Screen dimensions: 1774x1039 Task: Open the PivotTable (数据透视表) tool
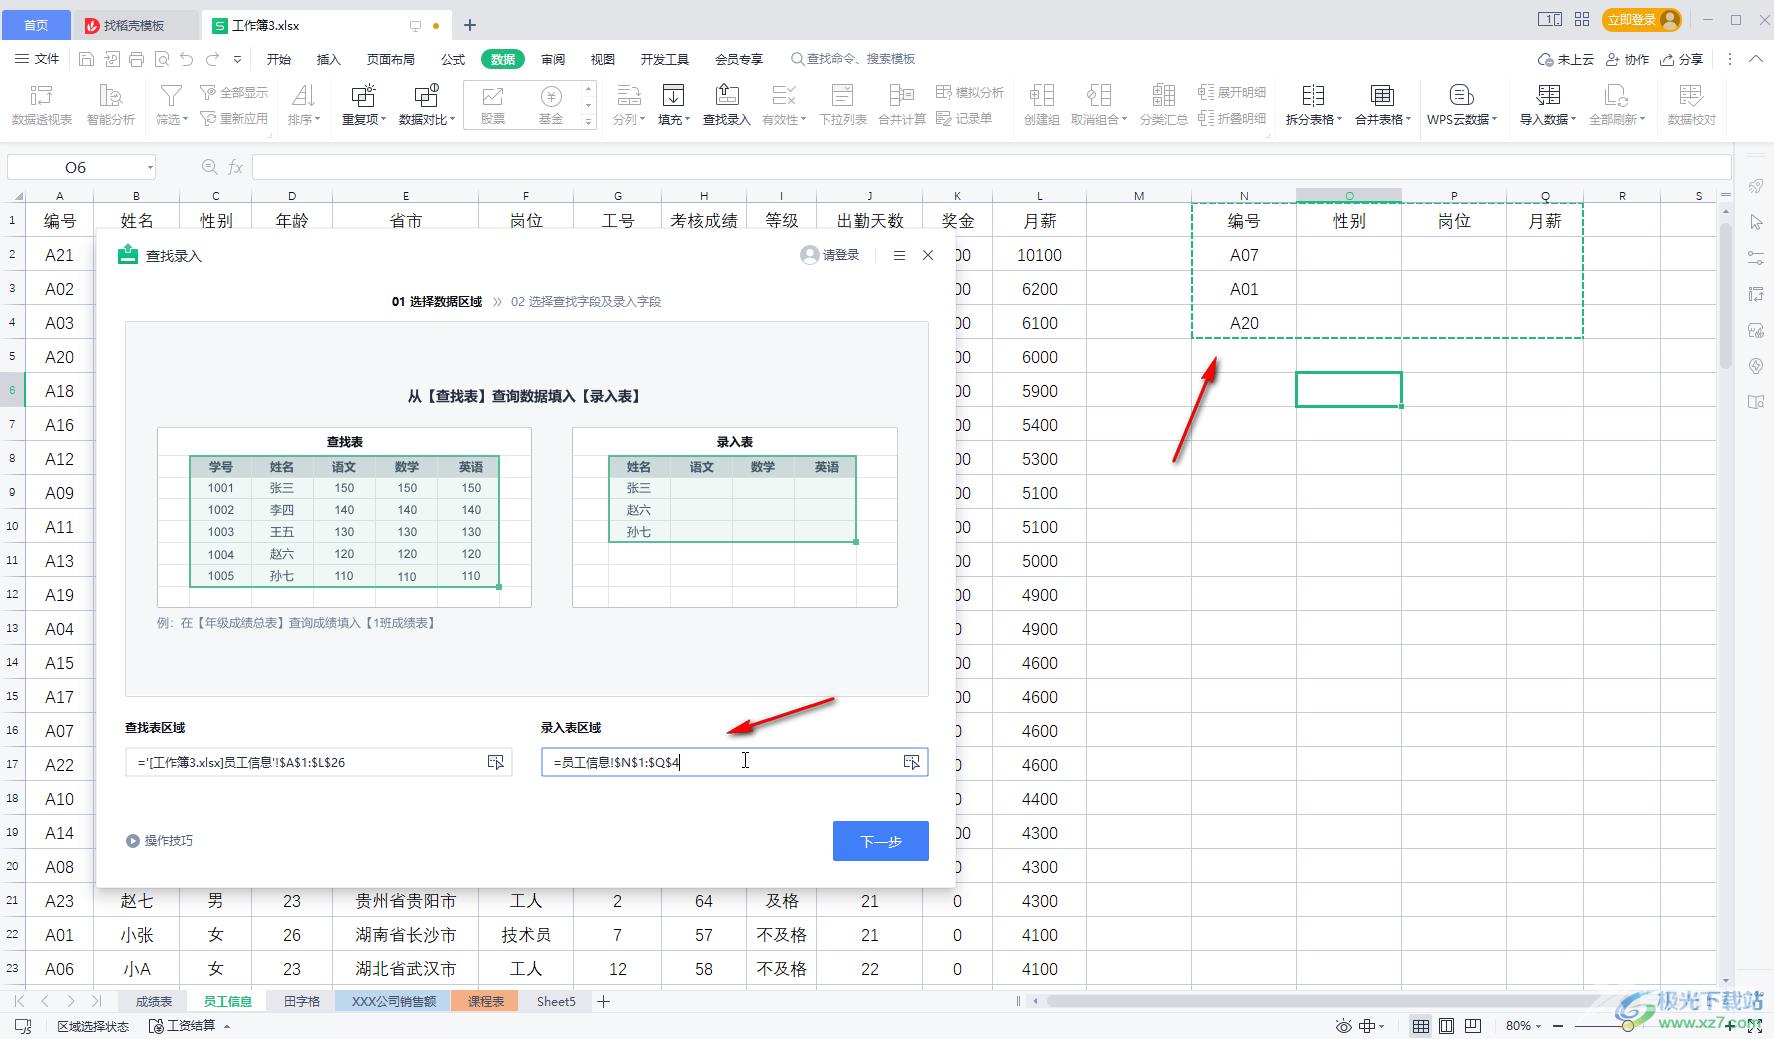point(42,105)
